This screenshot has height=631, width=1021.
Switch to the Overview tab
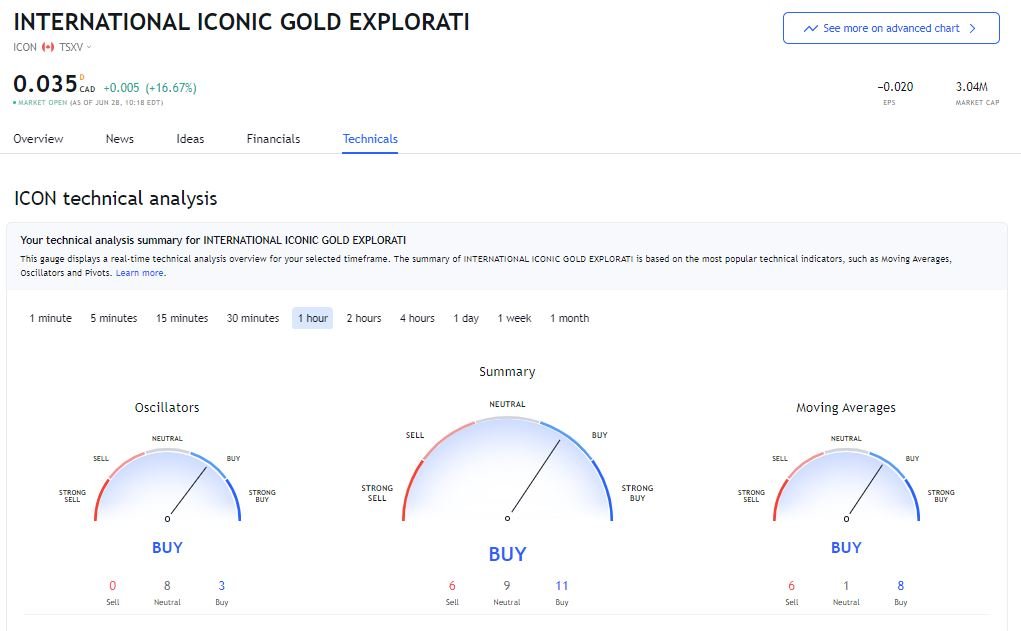click(x=38, y=139)
